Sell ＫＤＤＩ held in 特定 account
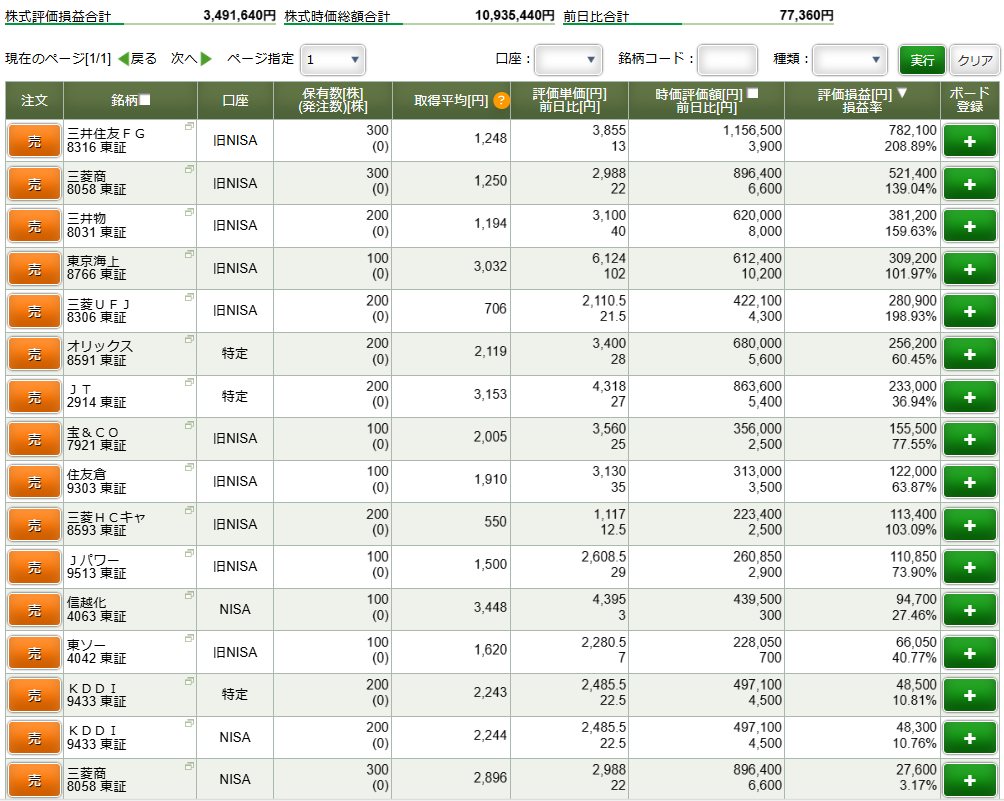 coord(35,695)
